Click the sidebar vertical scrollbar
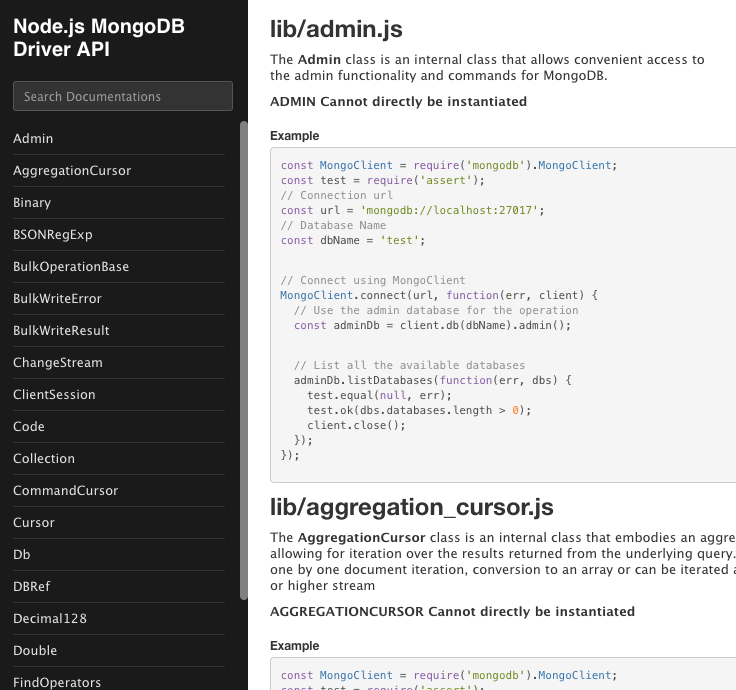The image size is (736, 690). click(x=243, y=360)
